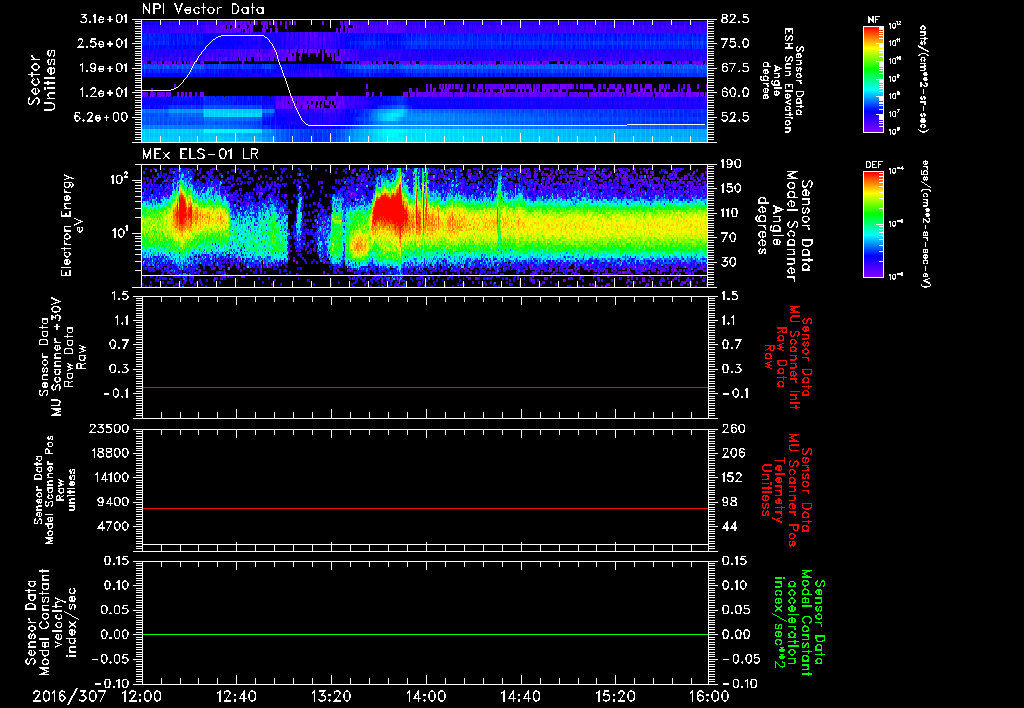Click the '18800' scanner position tick
The width and height of the screenshot is (1024, 708).
pos(111,453)
